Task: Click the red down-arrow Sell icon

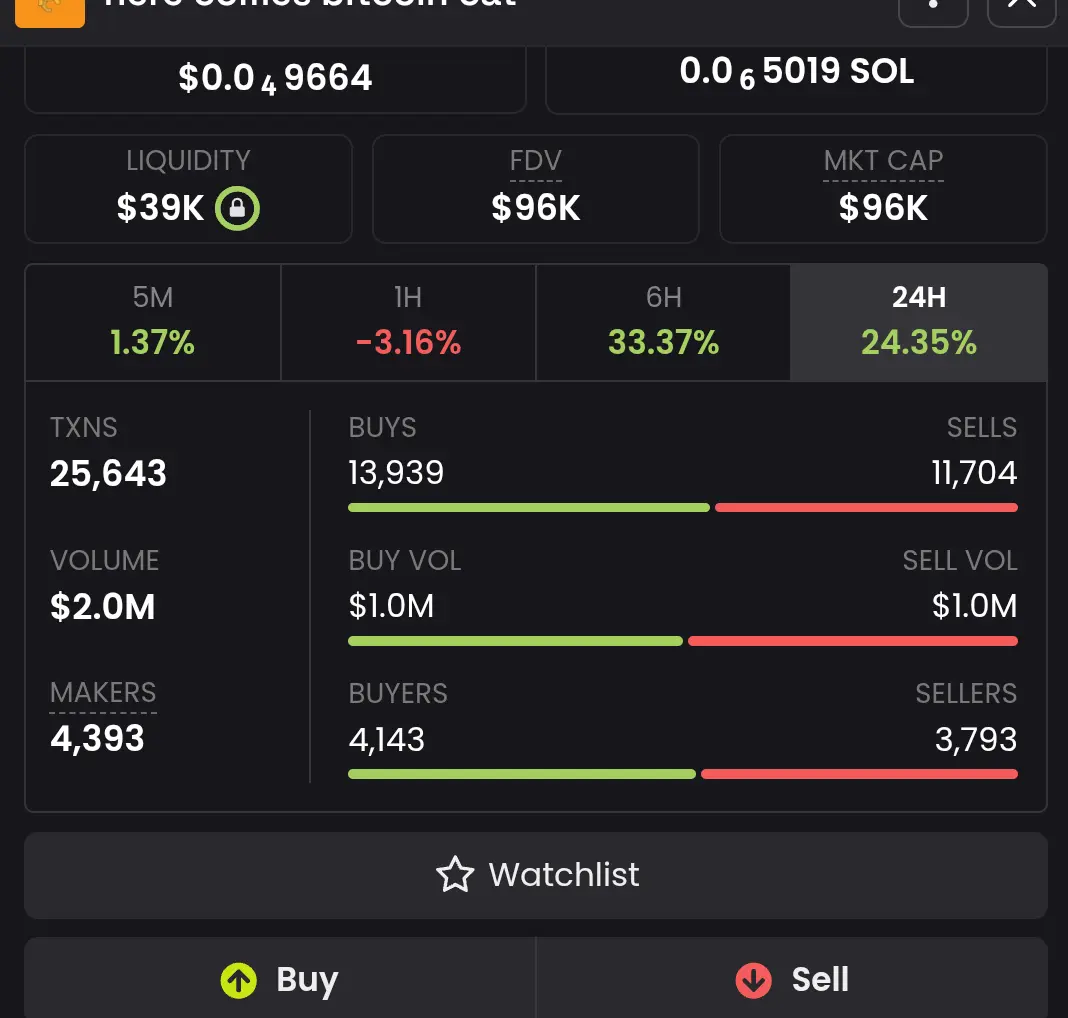Action: click(x=753, y=981)
